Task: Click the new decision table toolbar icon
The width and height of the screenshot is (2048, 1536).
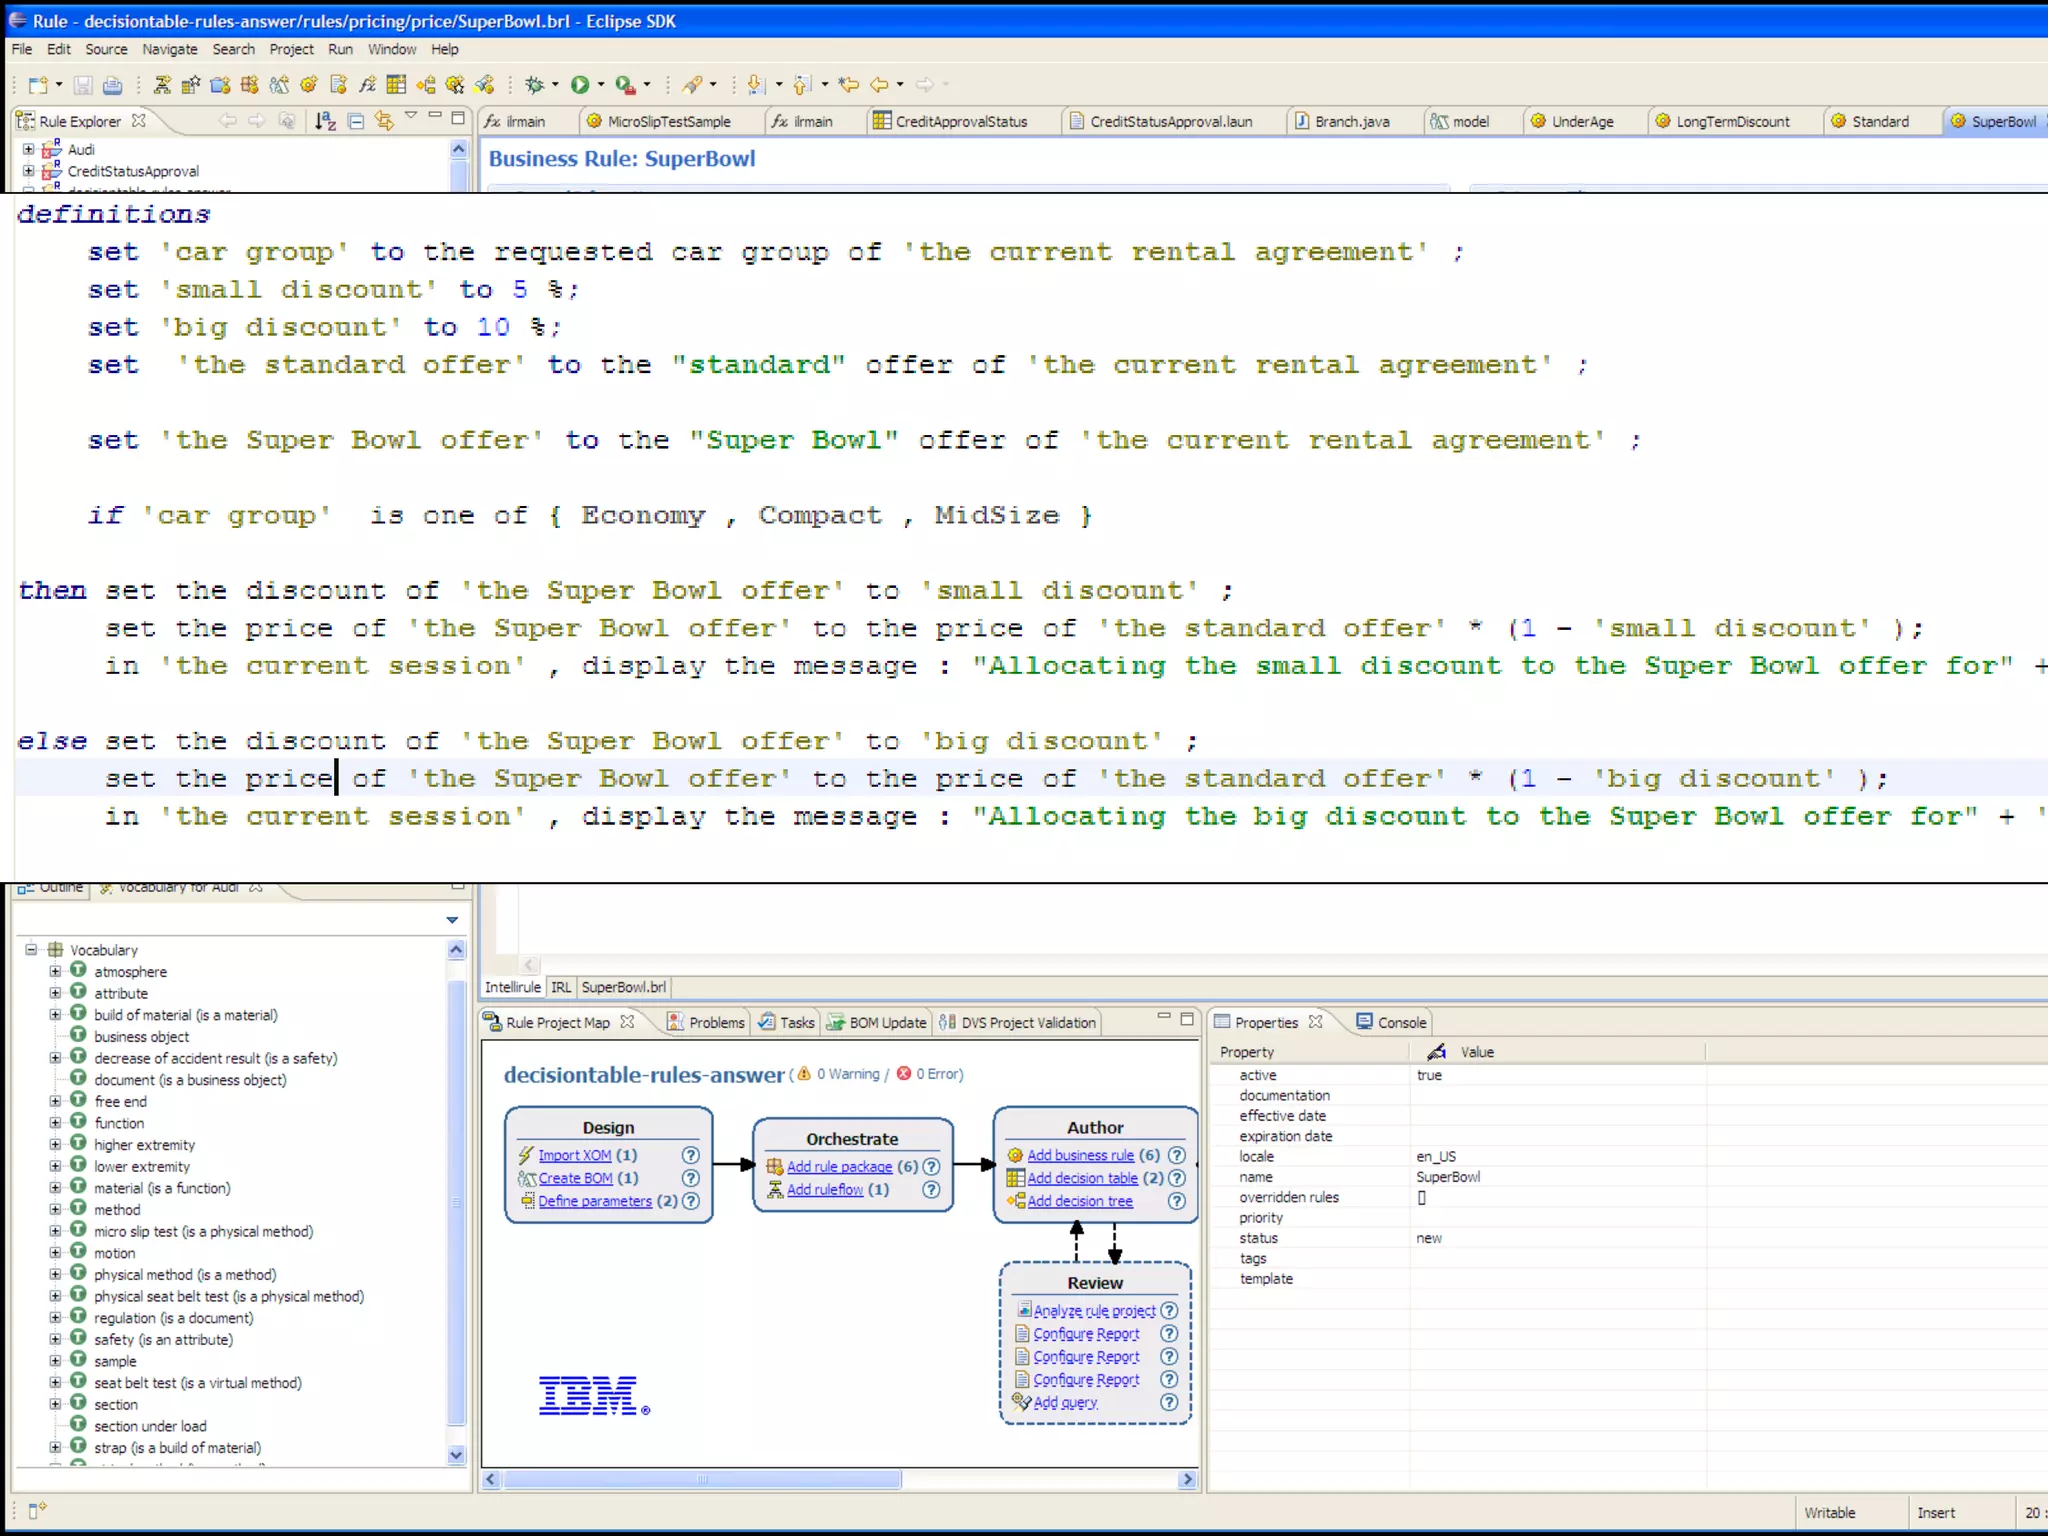Action: coord(396,85)
